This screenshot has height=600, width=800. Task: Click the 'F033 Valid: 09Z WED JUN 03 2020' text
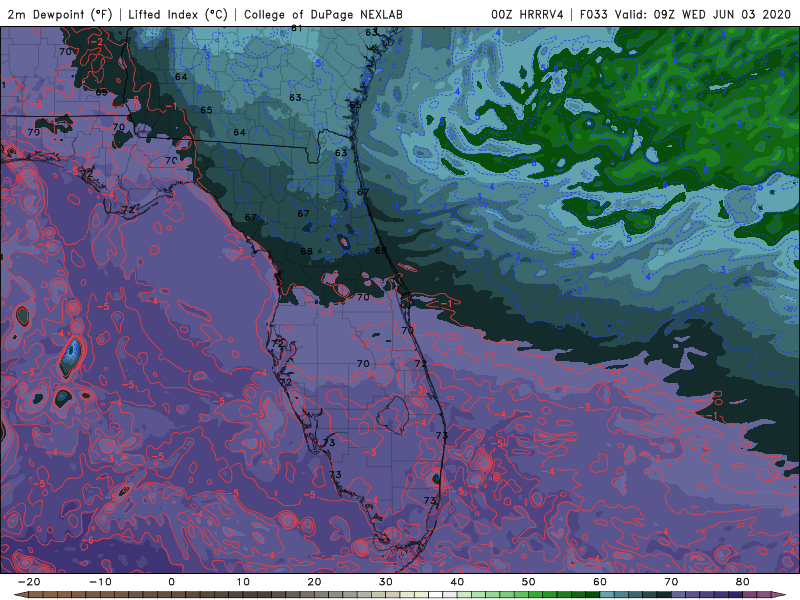[x=685, y=14]
